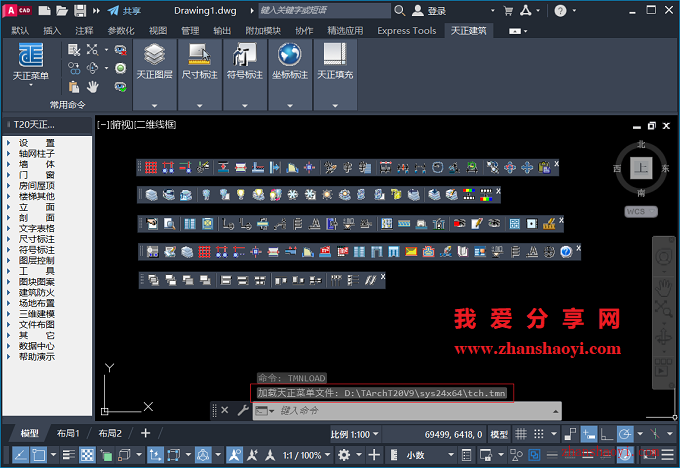Image resolution: width=680 pixels, height=468 pixels.
Task: Click the search magnifier icon in title bar
Action: pos(400,10)
